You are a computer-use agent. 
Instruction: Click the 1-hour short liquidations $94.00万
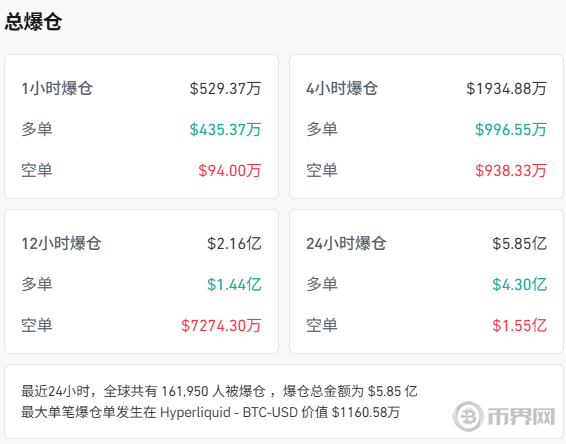click(x=230, y=170)
